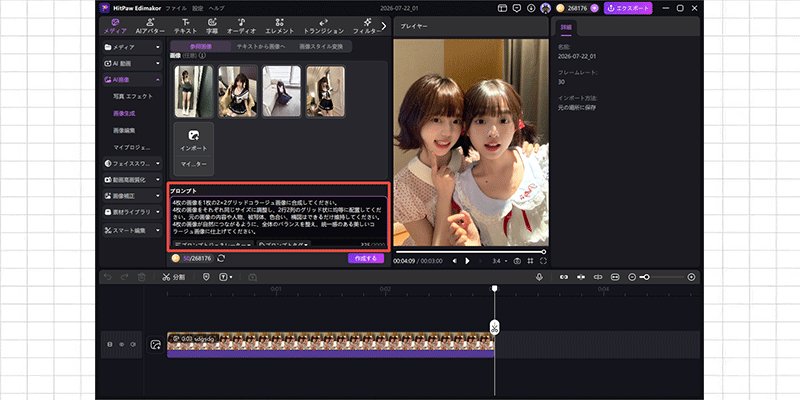Click the エクスポート export button
The width and height of the screenshot is (800, 400).
tap(628, 8)
